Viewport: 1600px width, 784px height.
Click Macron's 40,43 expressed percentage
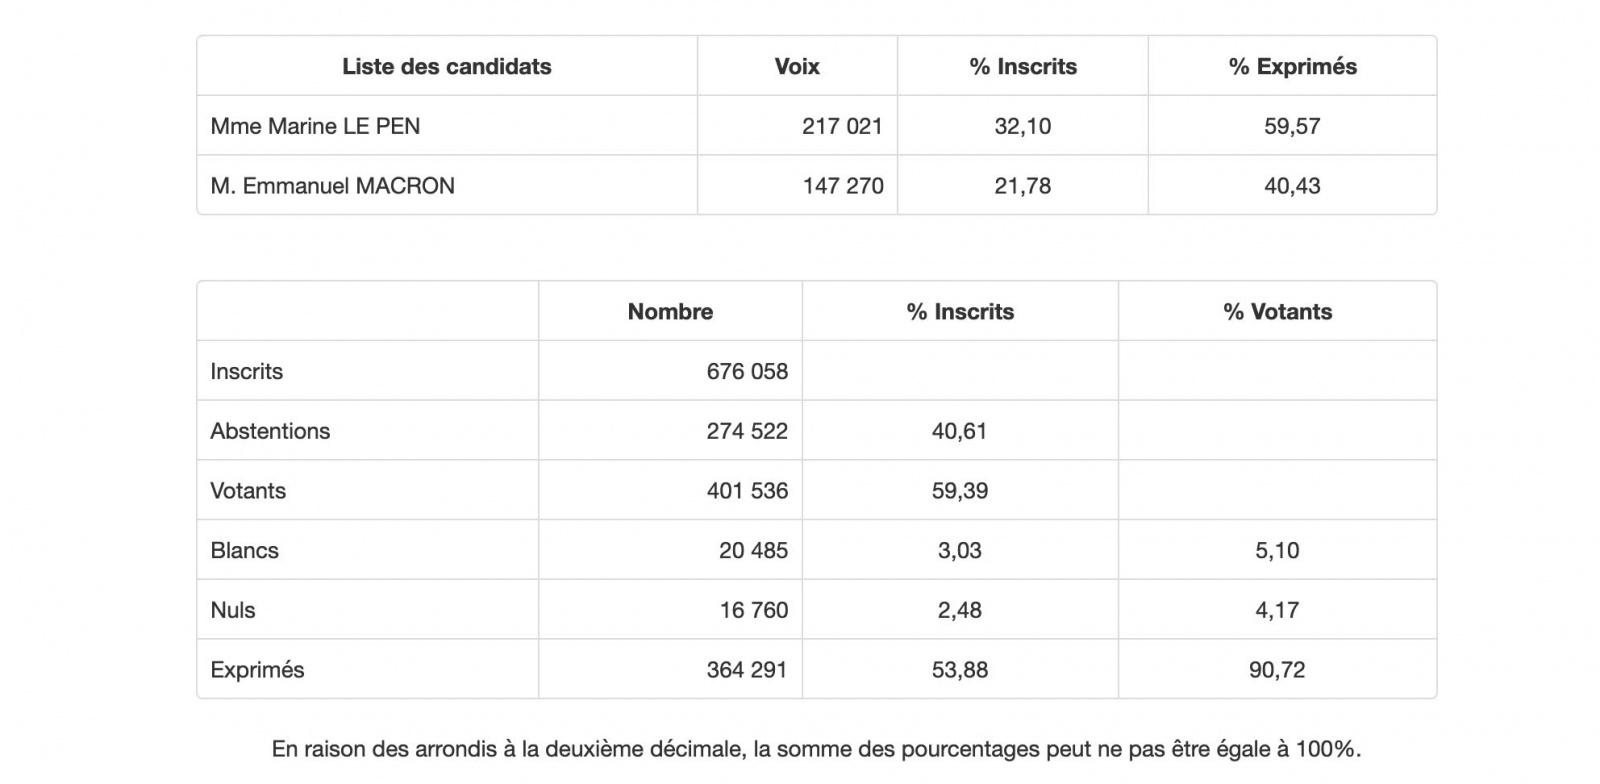point(1292,186)
